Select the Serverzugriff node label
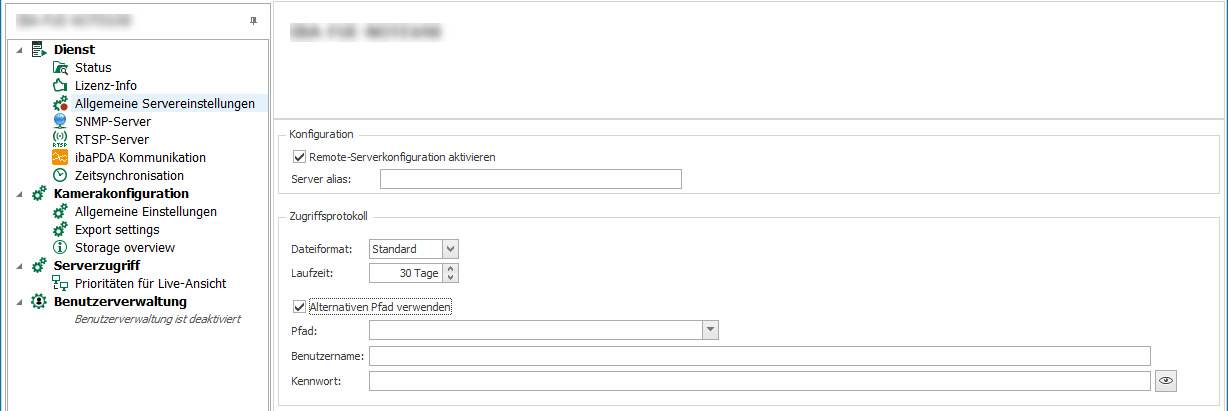1228x411 pixels. (x=96, y=265)
